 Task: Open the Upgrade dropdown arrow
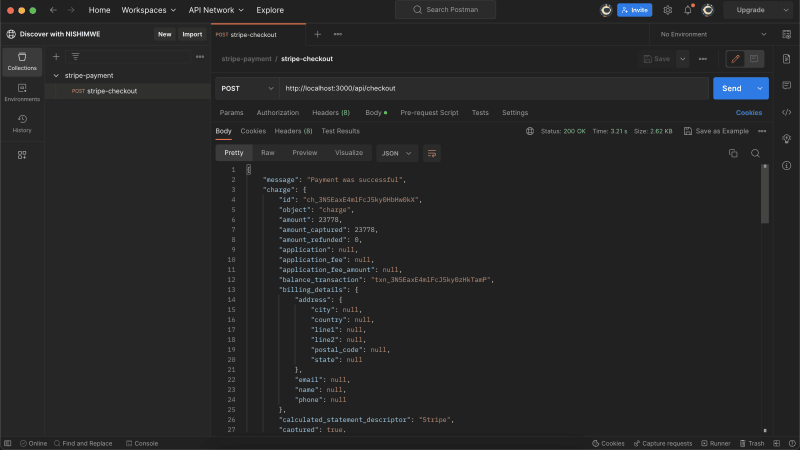(x=785, y=10)
